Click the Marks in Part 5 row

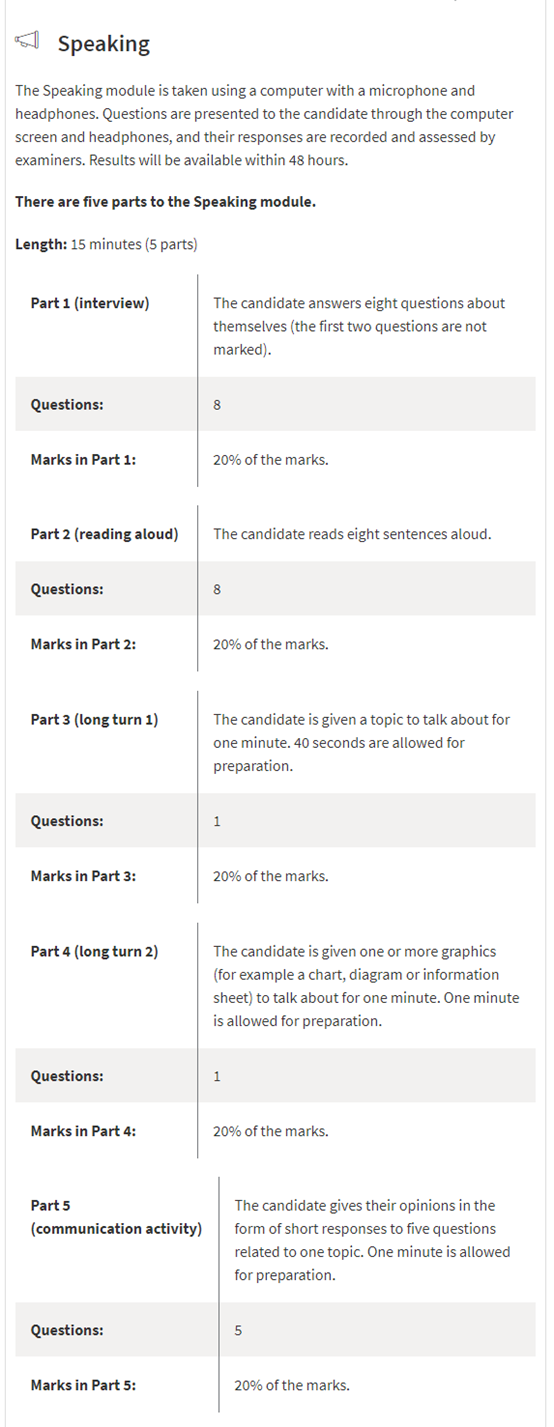coord(275,1385)
